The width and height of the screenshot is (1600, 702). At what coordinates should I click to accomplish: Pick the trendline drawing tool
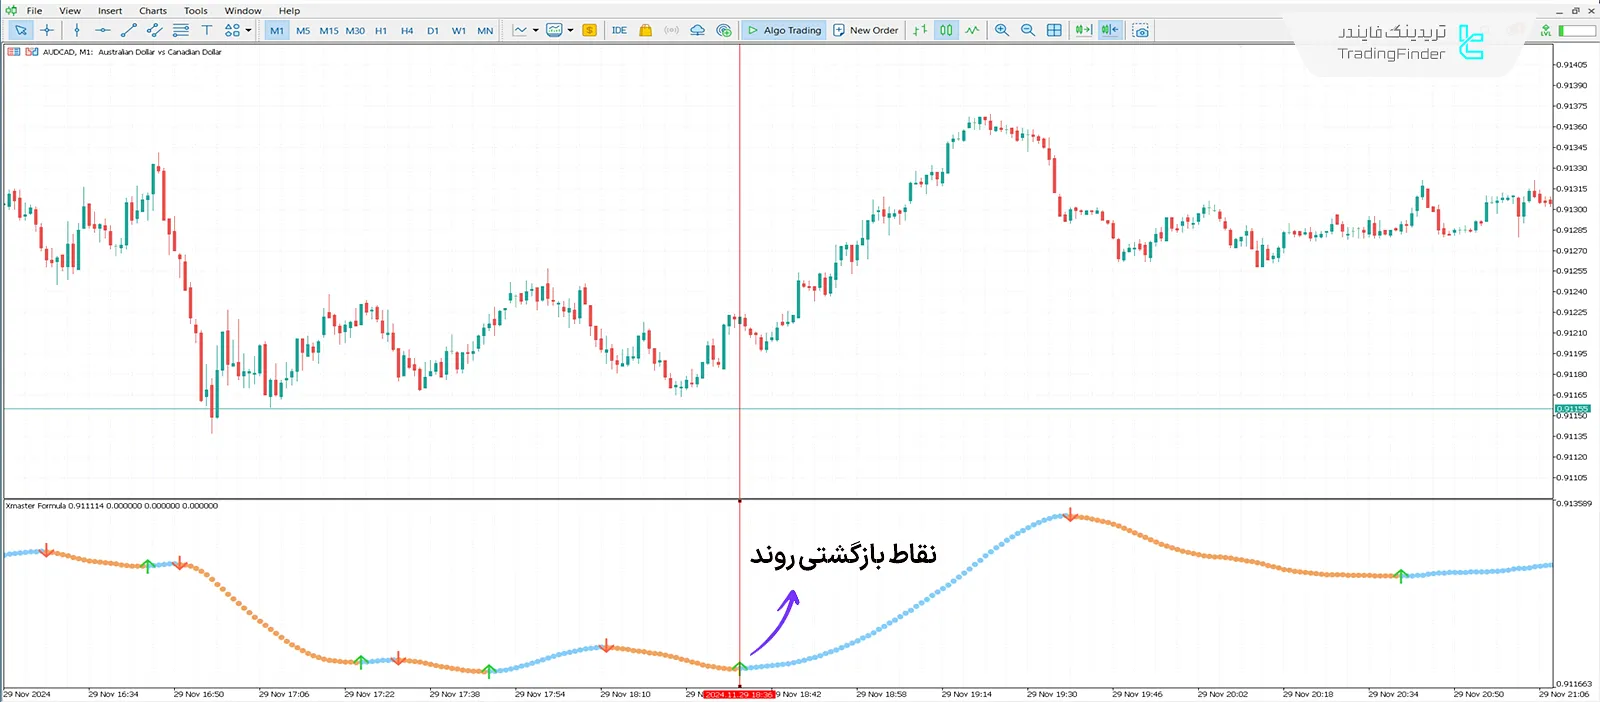tap(128, 30)
